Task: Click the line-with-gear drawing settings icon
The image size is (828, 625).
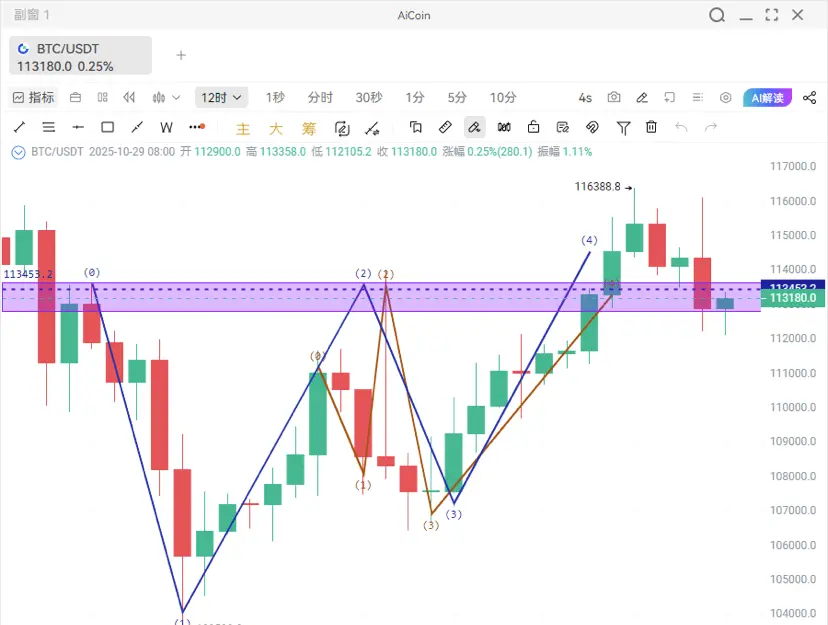Action: (x=372, y=128)
